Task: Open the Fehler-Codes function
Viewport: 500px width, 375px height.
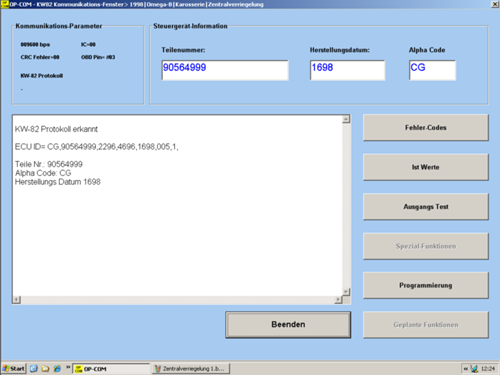Action: pos(426,128)
